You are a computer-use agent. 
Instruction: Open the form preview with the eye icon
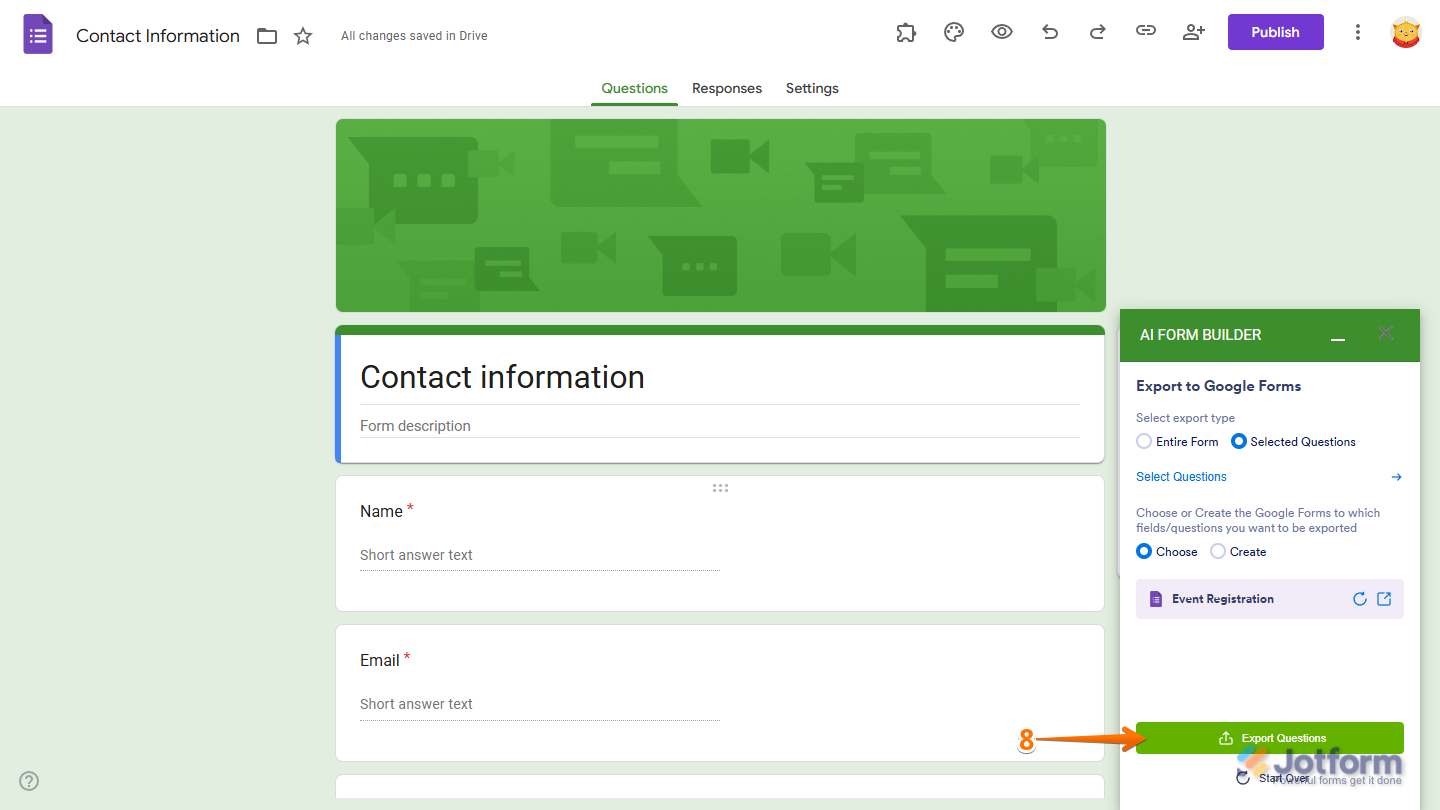point(1001,32)
